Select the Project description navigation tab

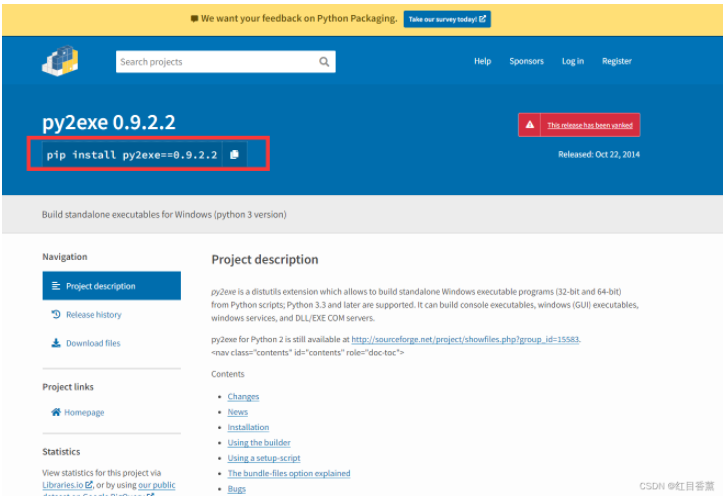111,286
